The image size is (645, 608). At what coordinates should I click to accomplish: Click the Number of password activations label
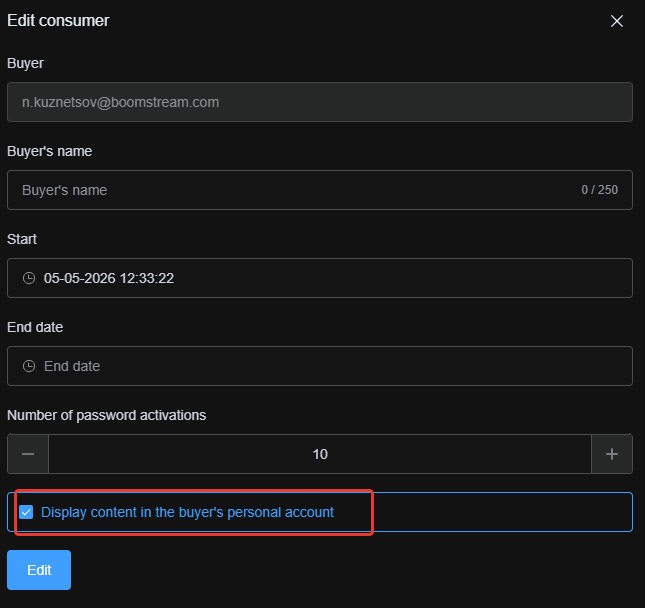pyautogui.click(x=107, y=415)
